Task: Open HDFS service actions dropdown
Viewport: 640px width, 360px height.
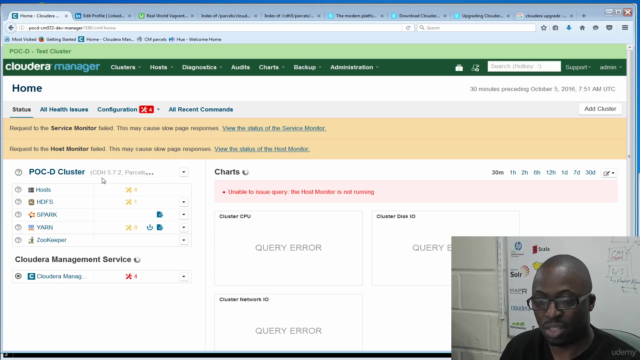Action: (184, 202)
